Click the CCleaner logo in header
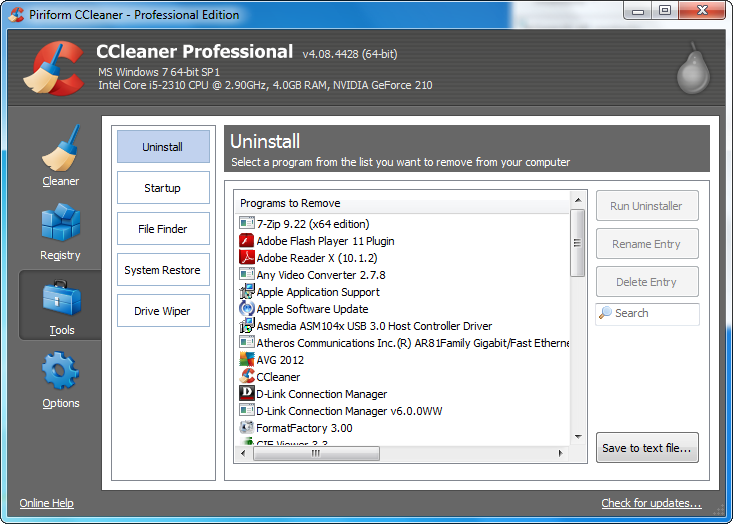This screenshot has width=733, height=524. 53,68
